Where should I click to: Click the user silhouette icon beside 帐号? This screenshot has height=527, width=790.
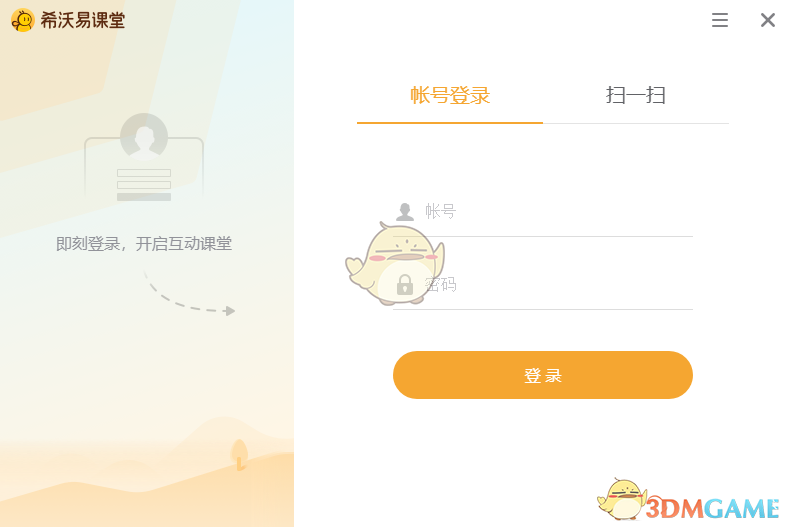(405, 212)
